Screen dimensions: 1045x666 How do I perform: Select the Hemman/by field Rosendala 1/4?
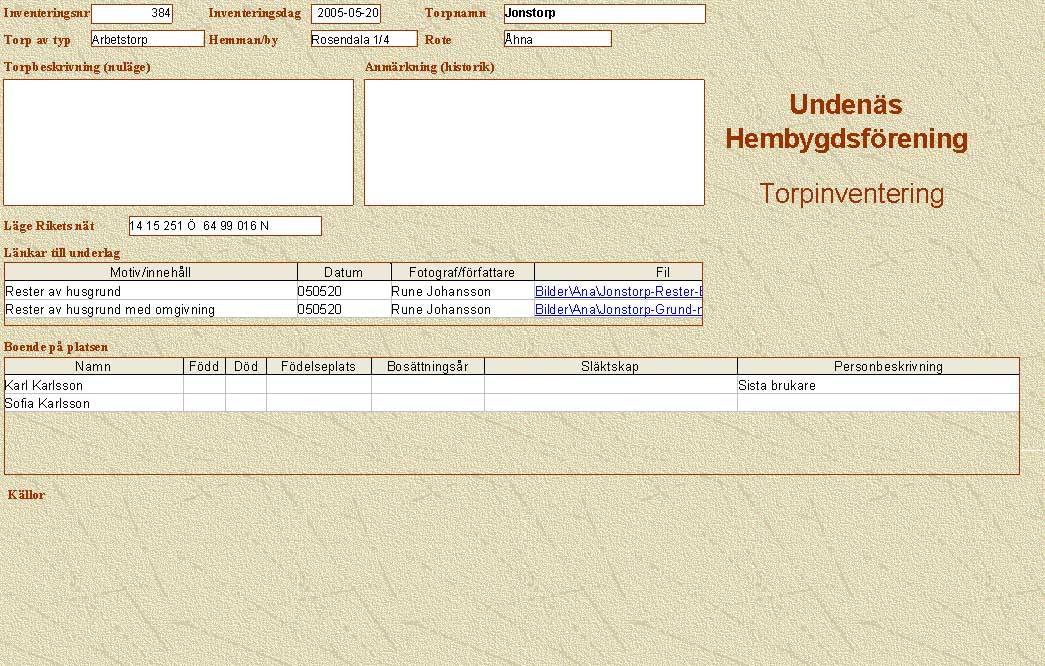click(363, 39)
